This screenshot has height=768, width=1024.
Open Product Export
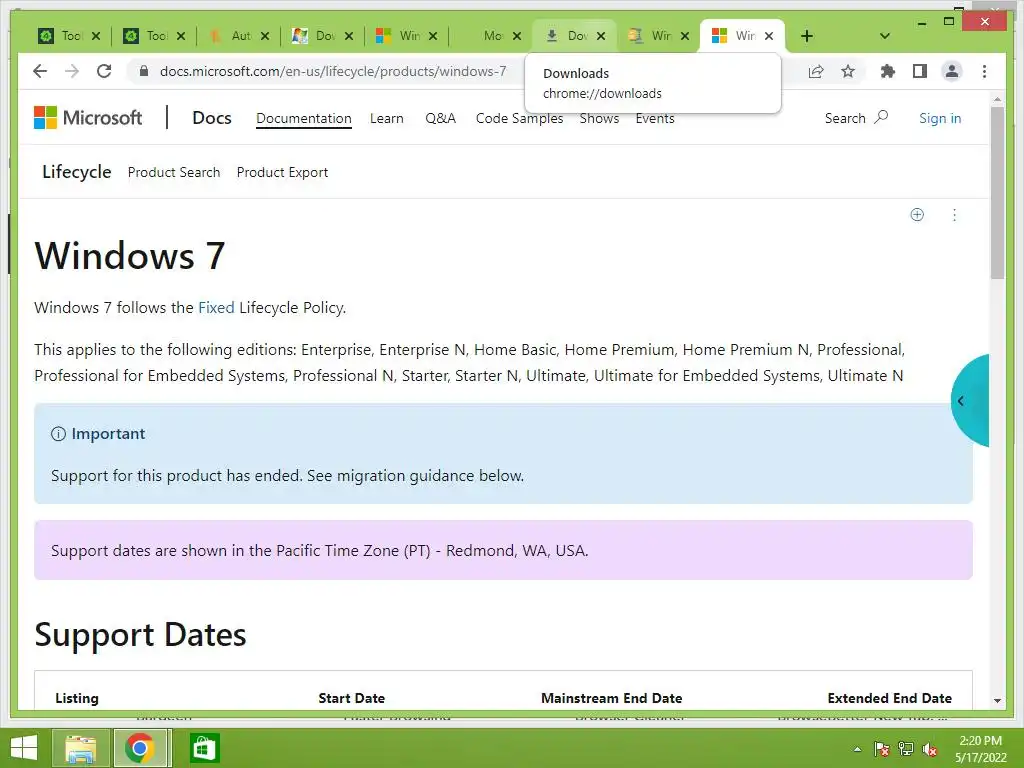[x=282, y=172]
